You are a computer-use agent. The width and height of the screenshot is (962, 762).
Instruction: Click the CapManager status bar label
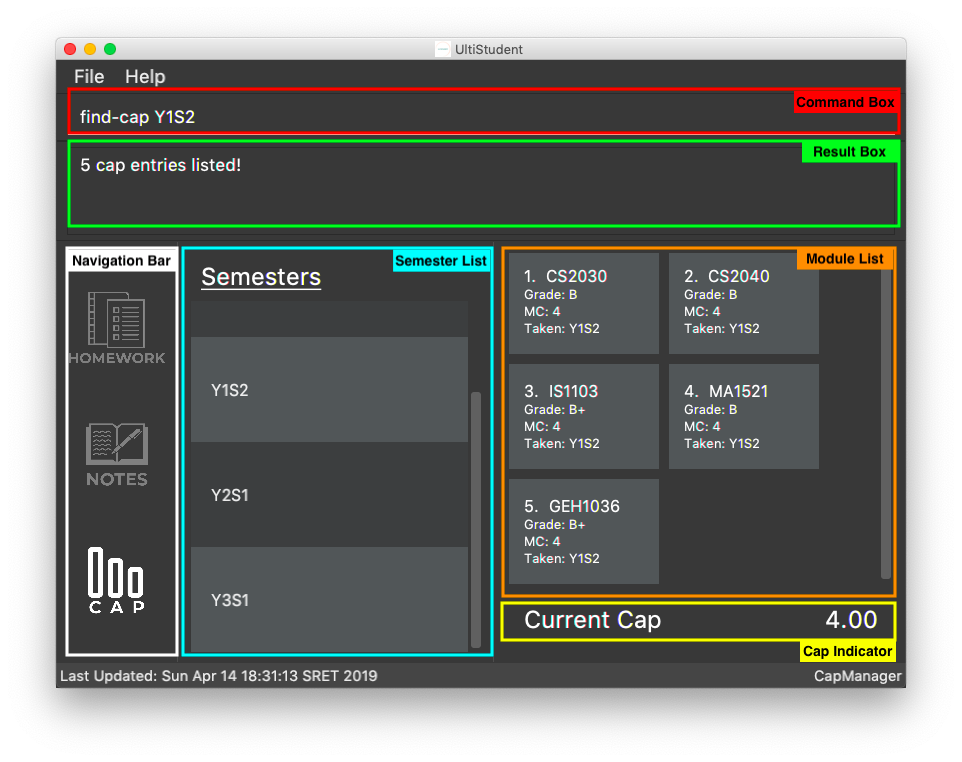pos(857,676)
